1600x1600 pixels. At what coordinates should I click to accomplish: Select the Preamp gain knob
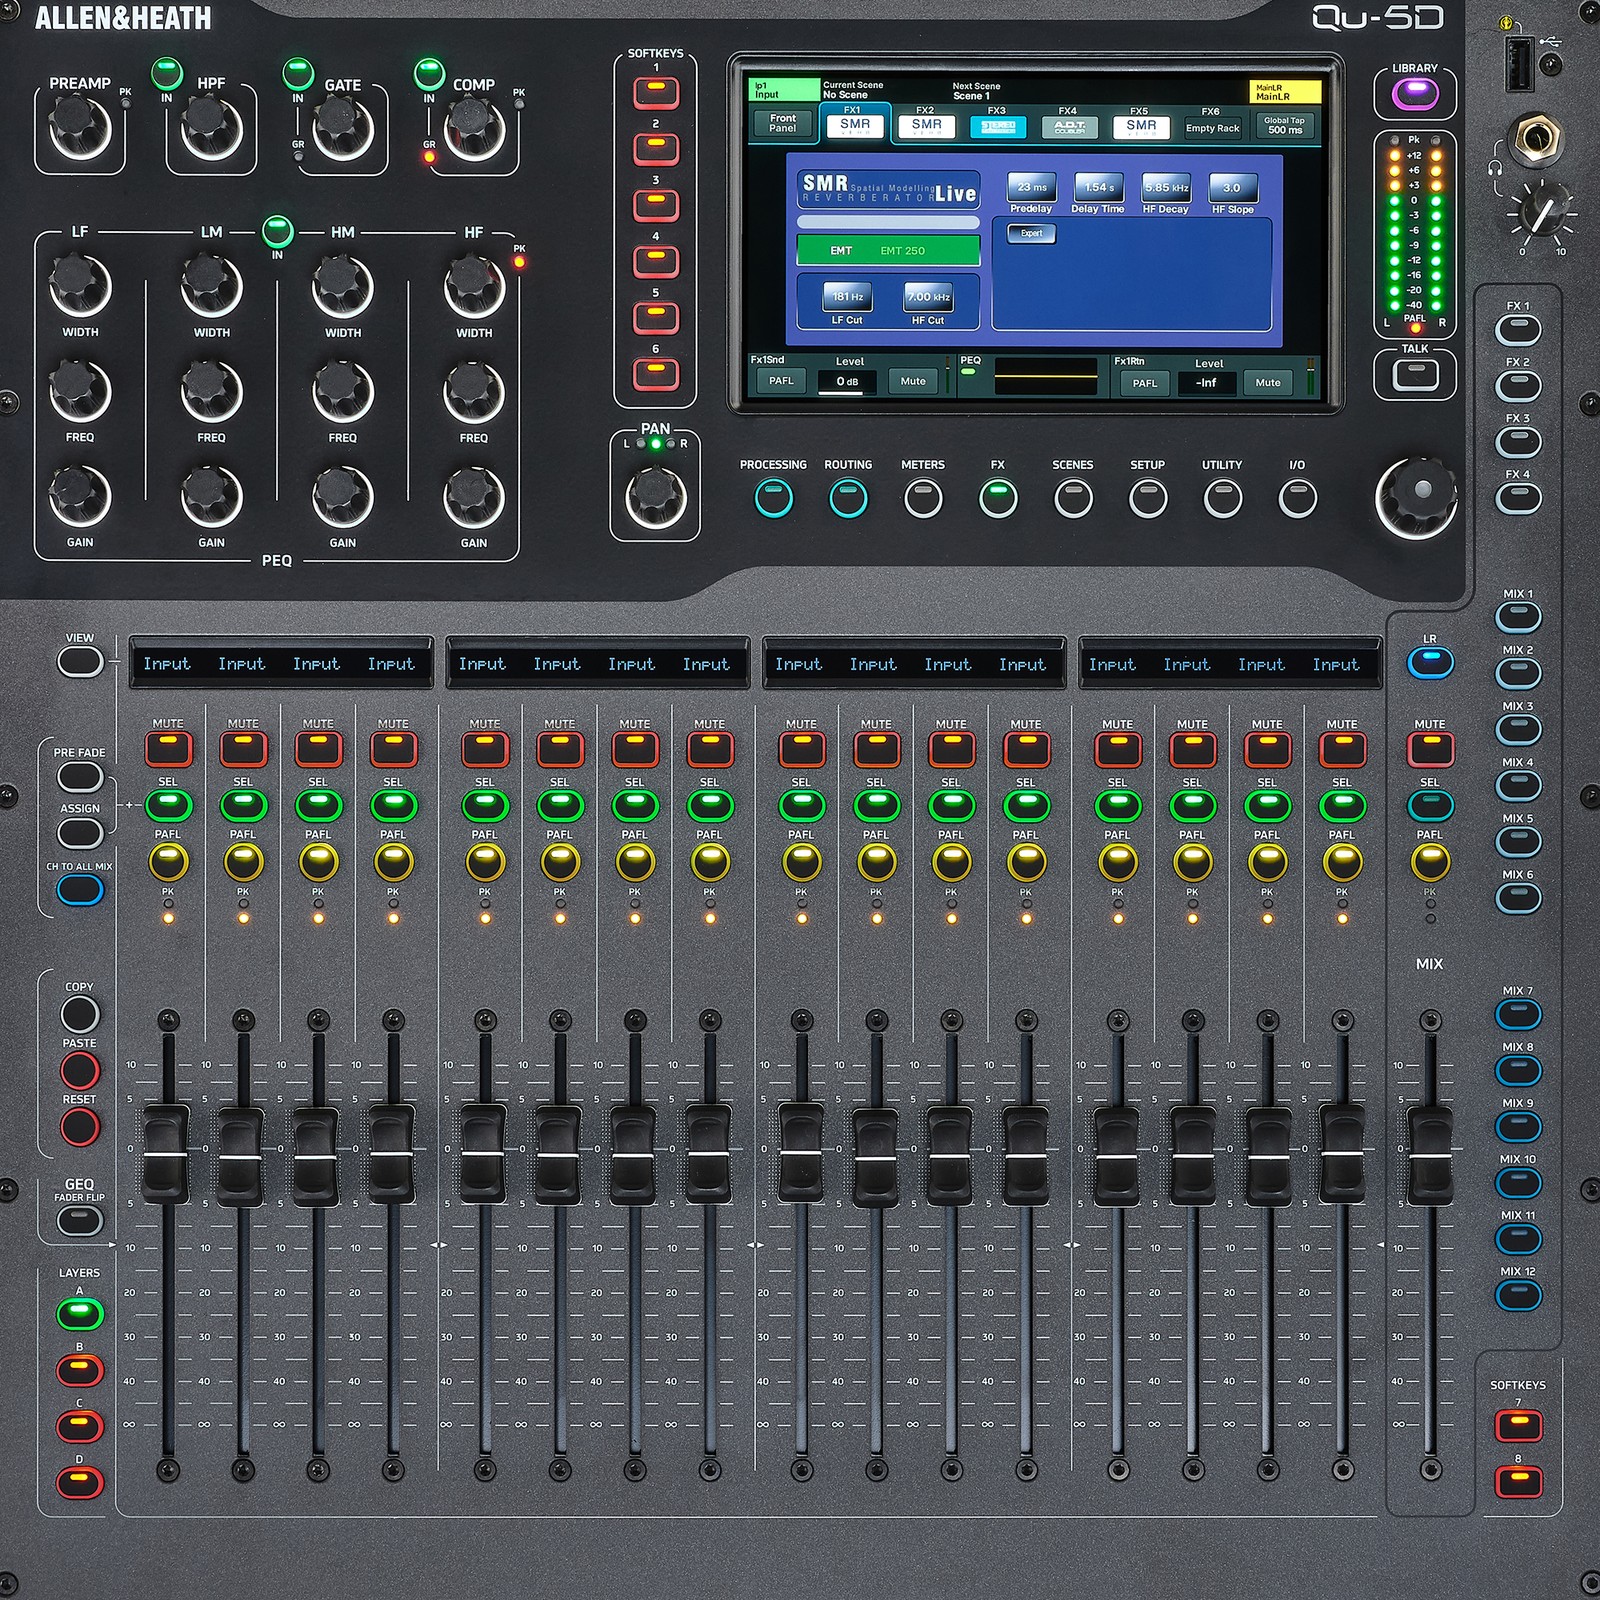click(x=80, y=128)
